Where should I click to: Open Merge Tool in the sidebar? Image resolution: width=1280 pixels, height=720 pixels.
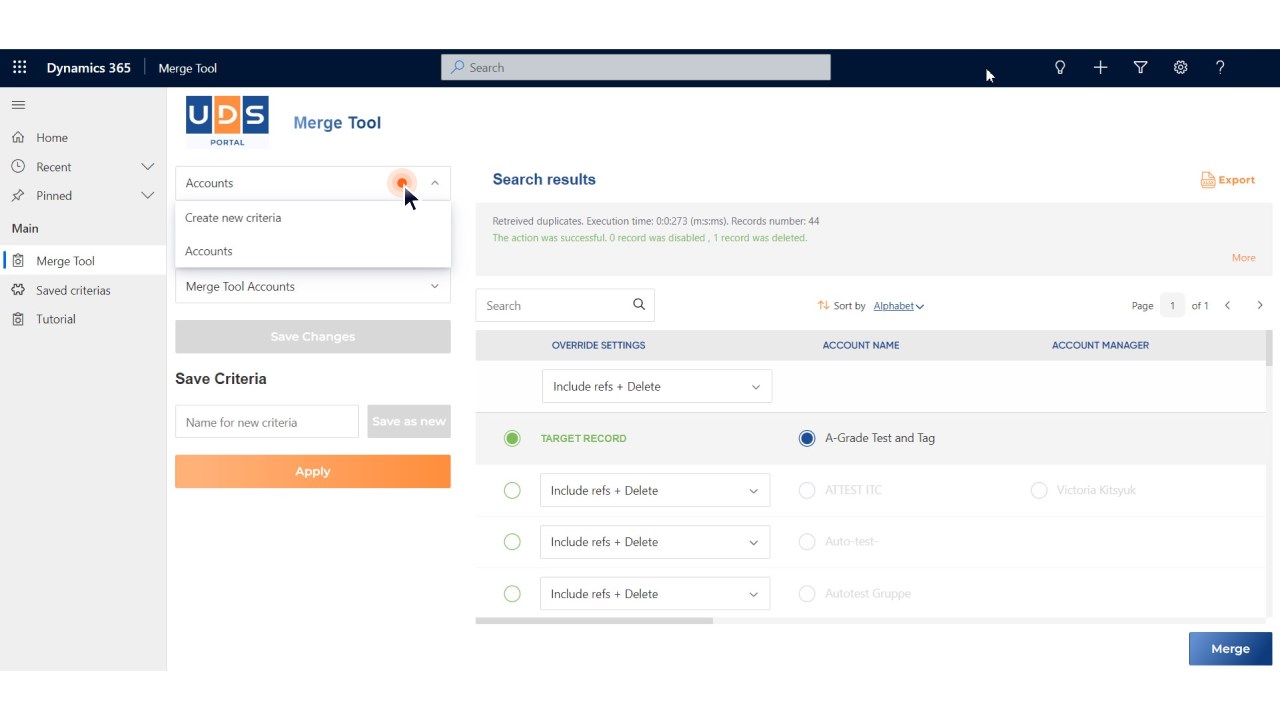click(83, 261)
